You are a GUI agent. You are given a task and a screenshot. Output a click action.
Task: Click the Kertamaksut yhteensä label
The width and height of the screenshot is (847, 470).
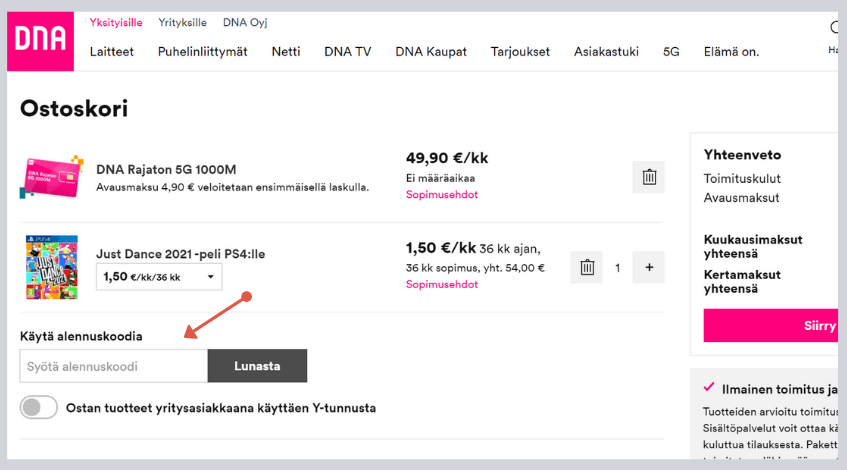(742, 281)
